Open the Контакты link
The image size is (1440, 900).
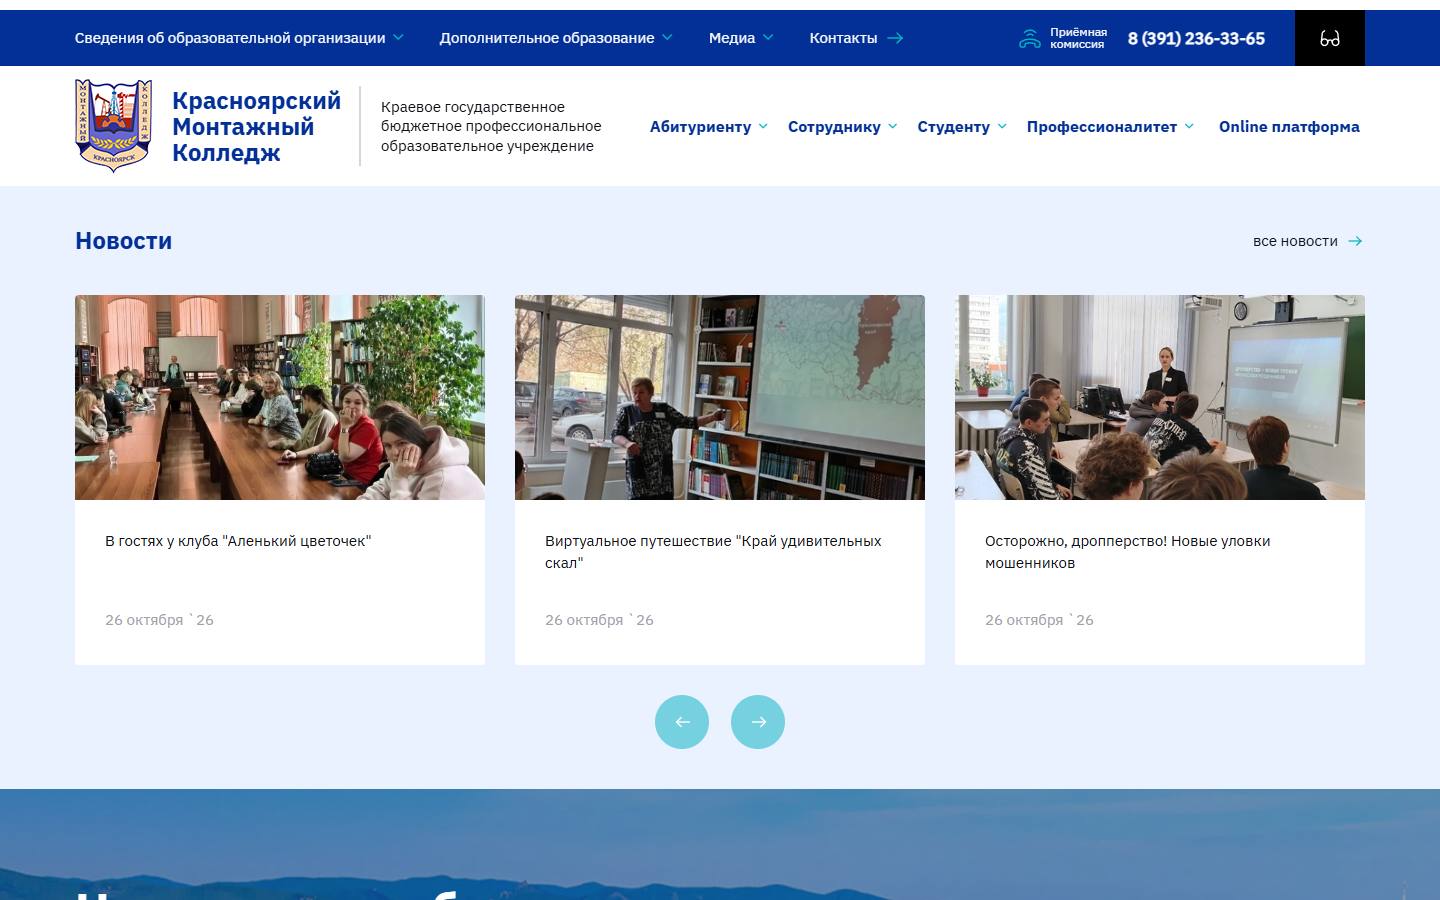[x=843, y=38]
